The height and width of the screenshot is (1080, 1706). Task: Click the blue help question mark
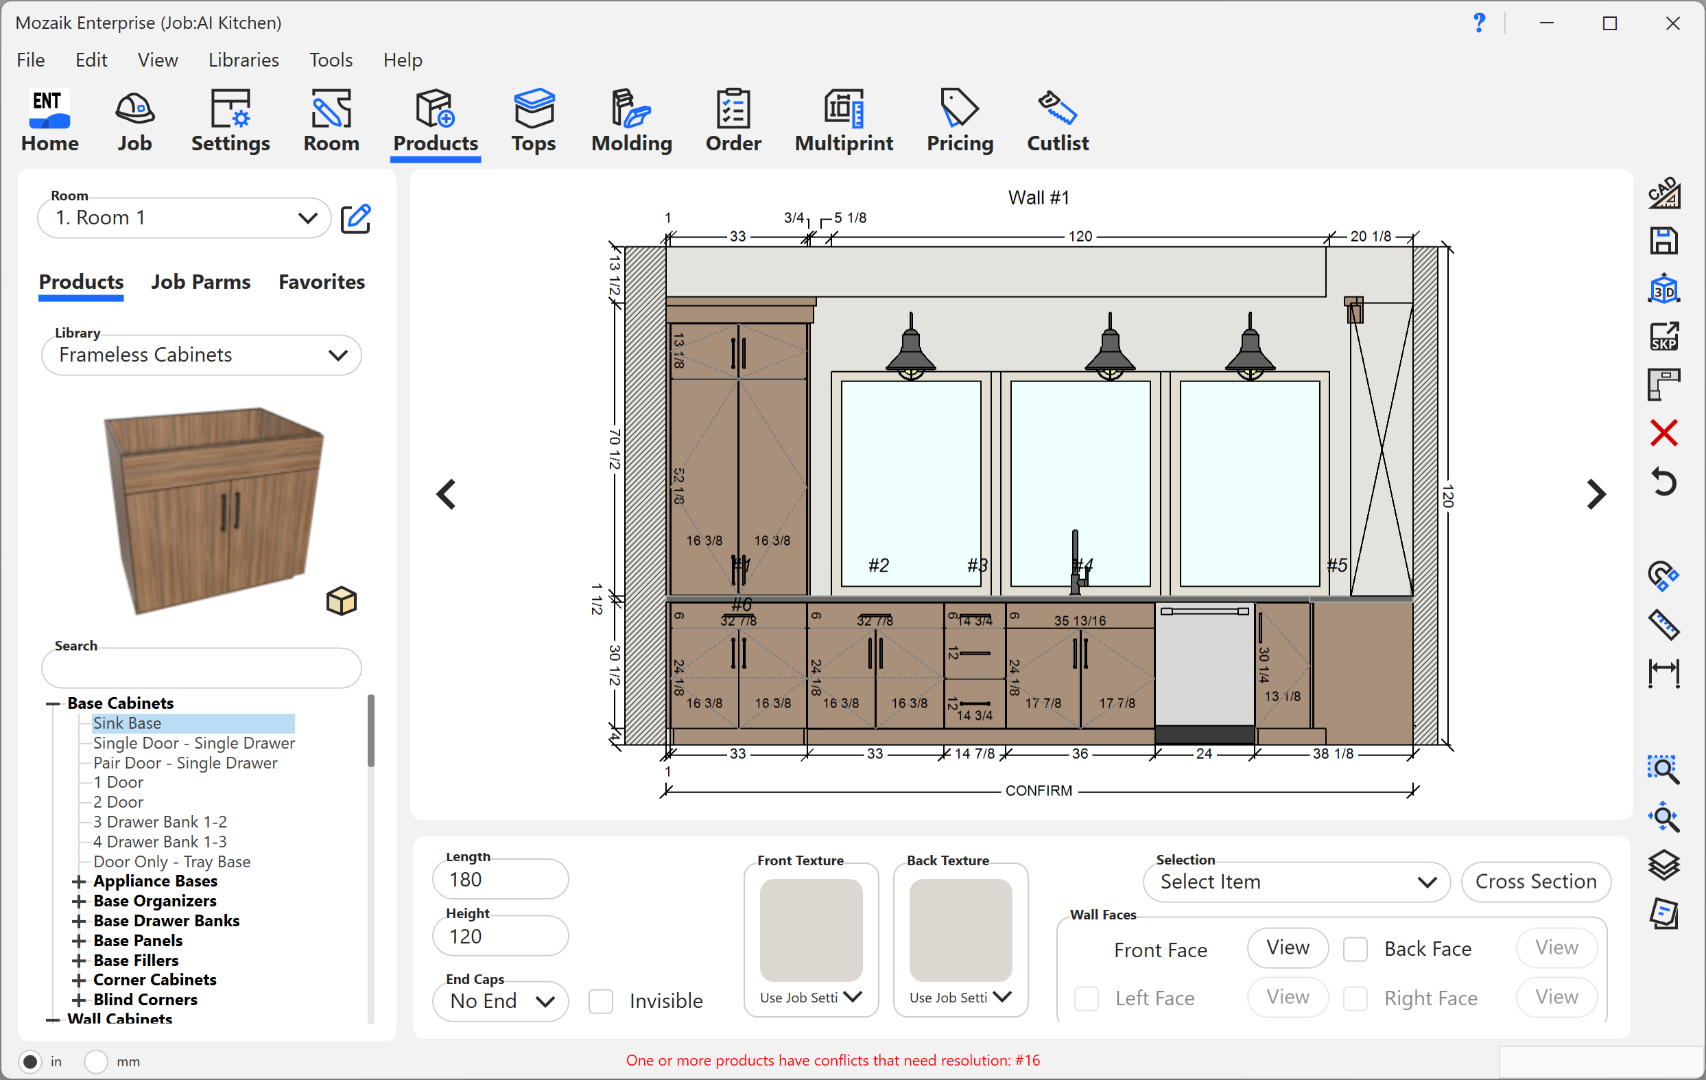coord(1479,23)
